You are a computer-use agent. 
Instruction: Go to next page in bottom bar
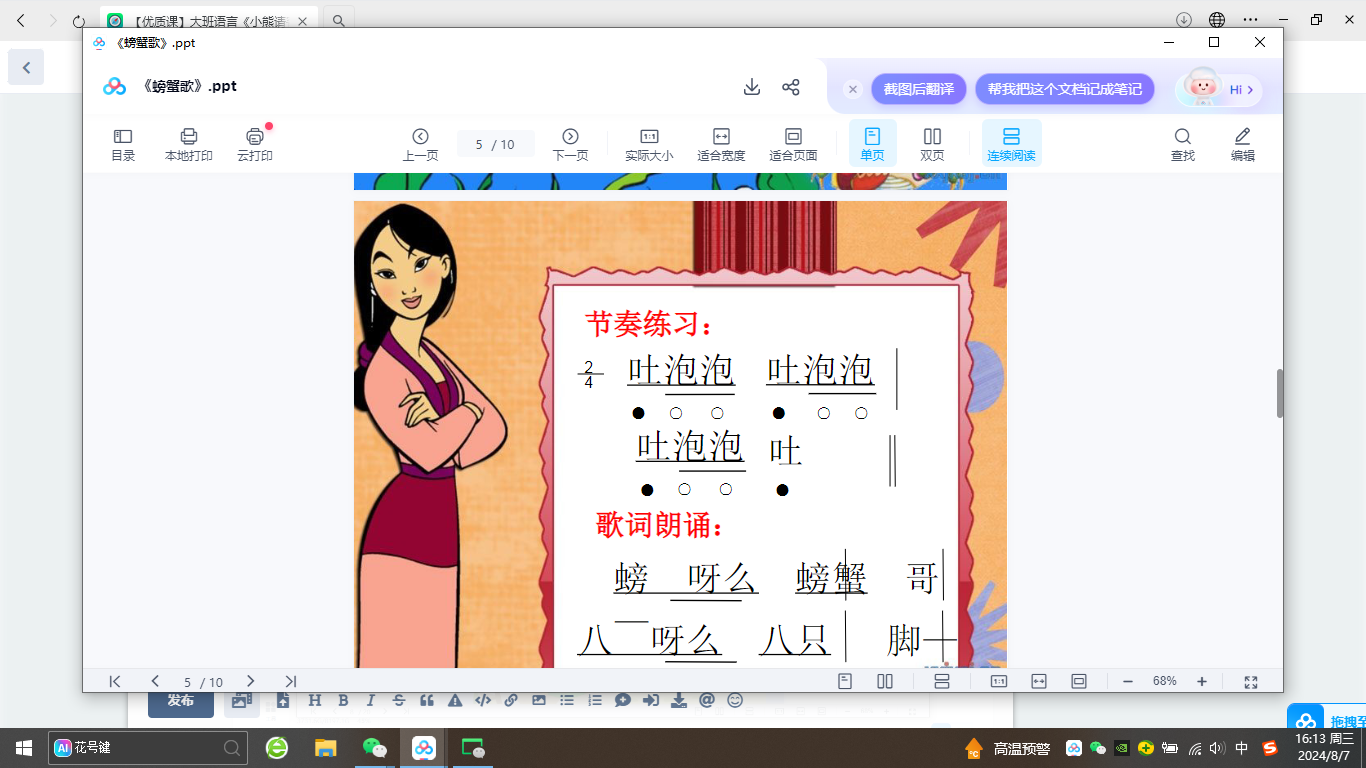(x=251, y=681)
